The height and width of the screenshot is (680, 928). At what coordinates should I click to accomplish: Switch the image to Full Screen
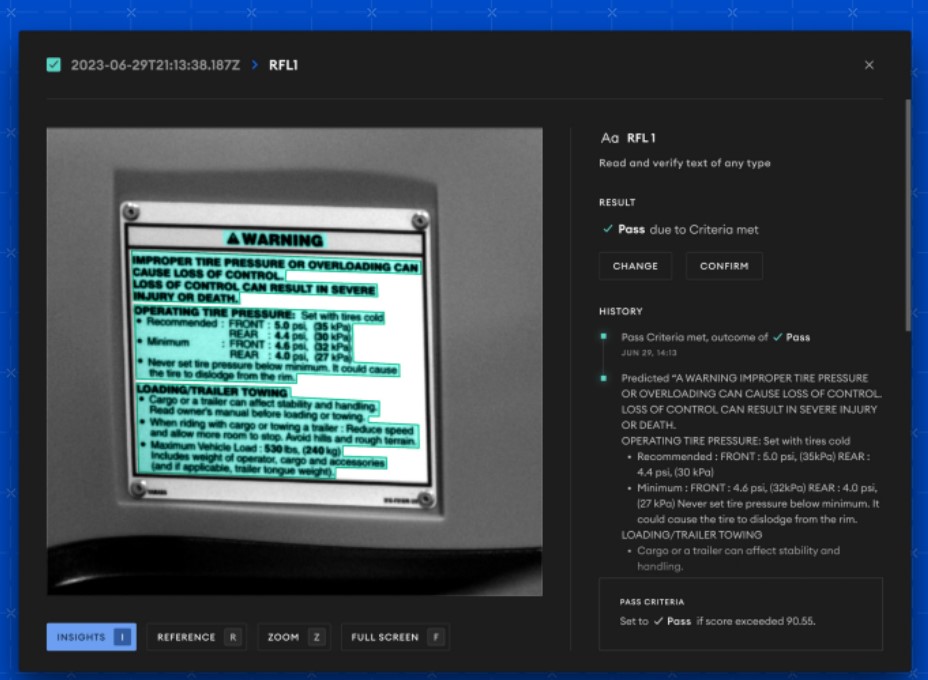pos(395,637)
